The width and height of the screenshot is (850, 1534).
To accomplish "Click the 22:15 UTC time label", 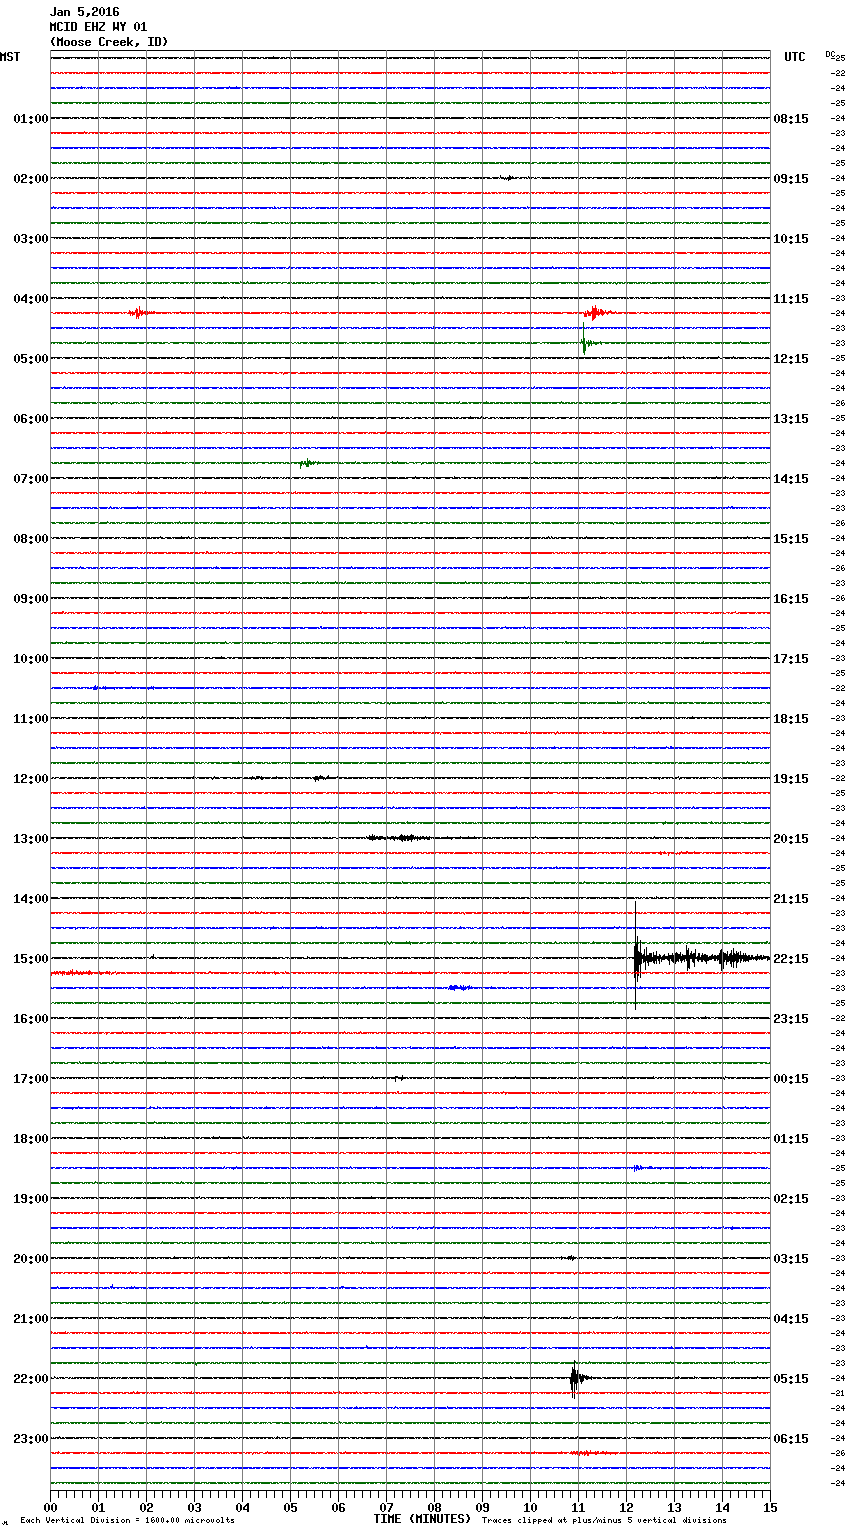I will 791,959.
